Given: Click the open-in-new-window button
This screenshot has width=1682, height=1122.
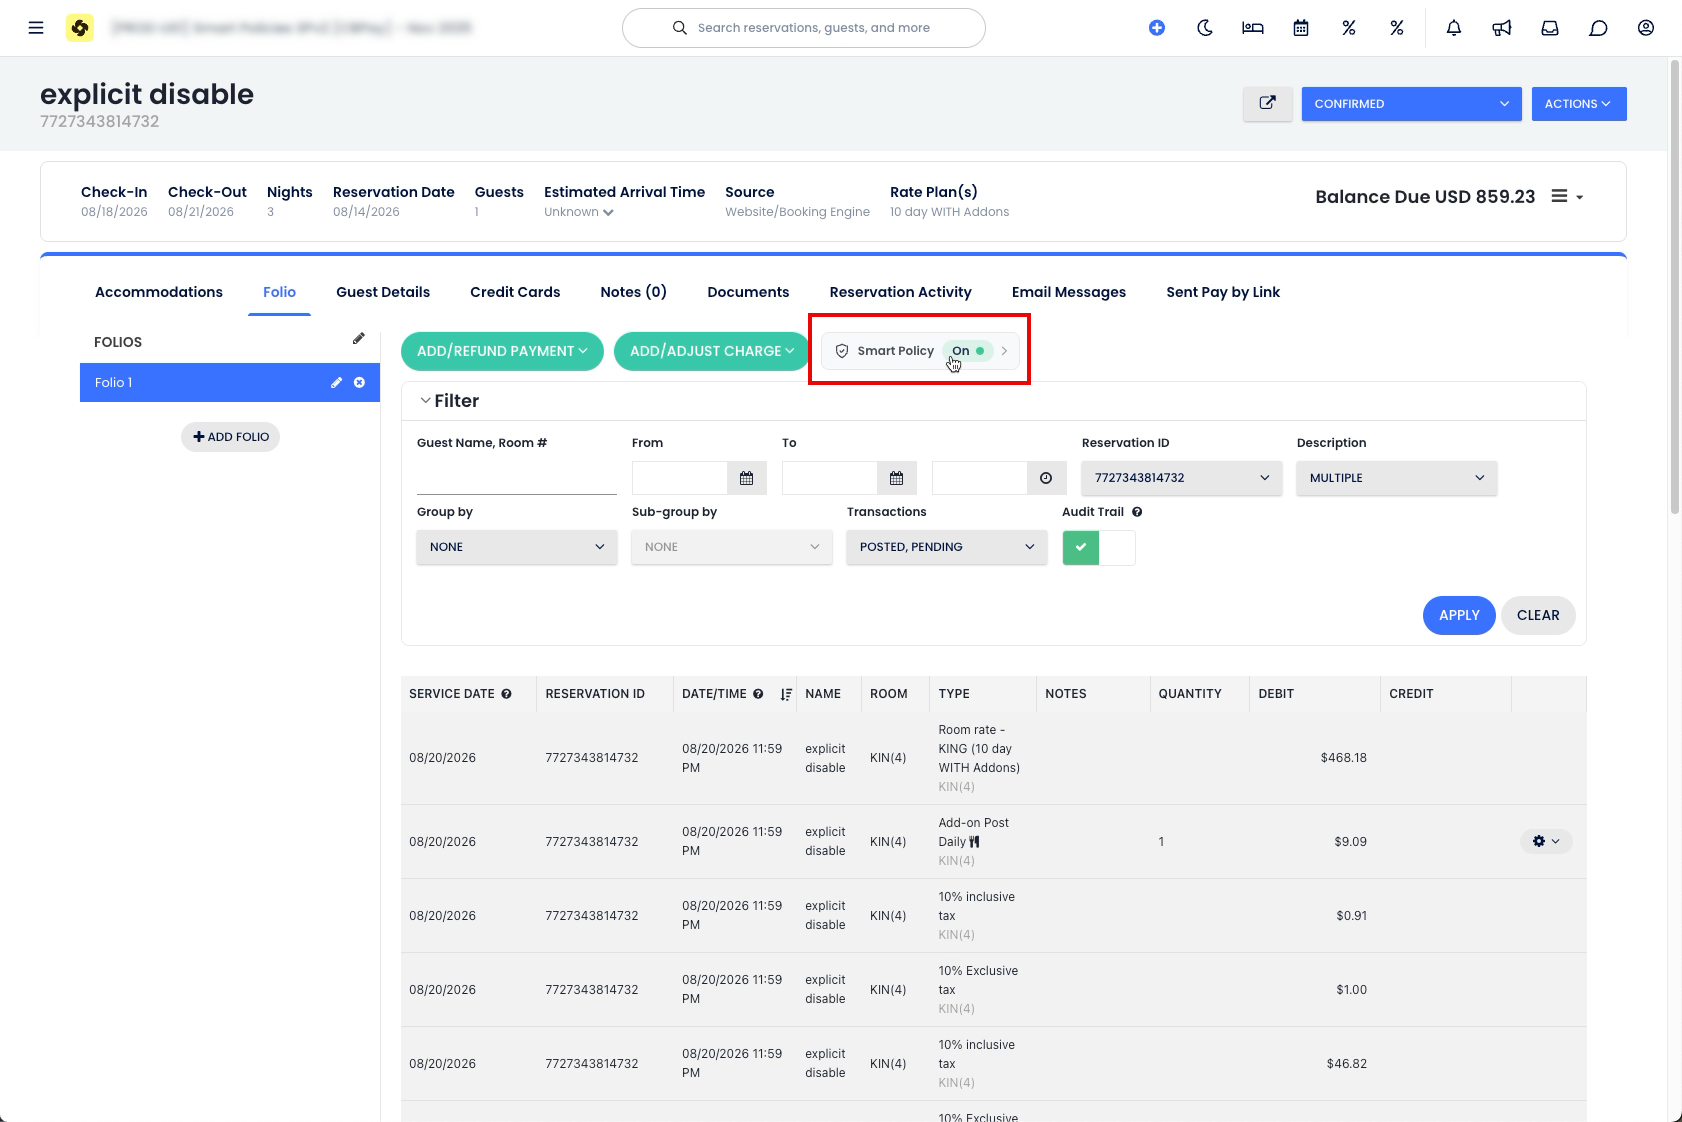Looking at the screenshot, I should click(1267, 104).
